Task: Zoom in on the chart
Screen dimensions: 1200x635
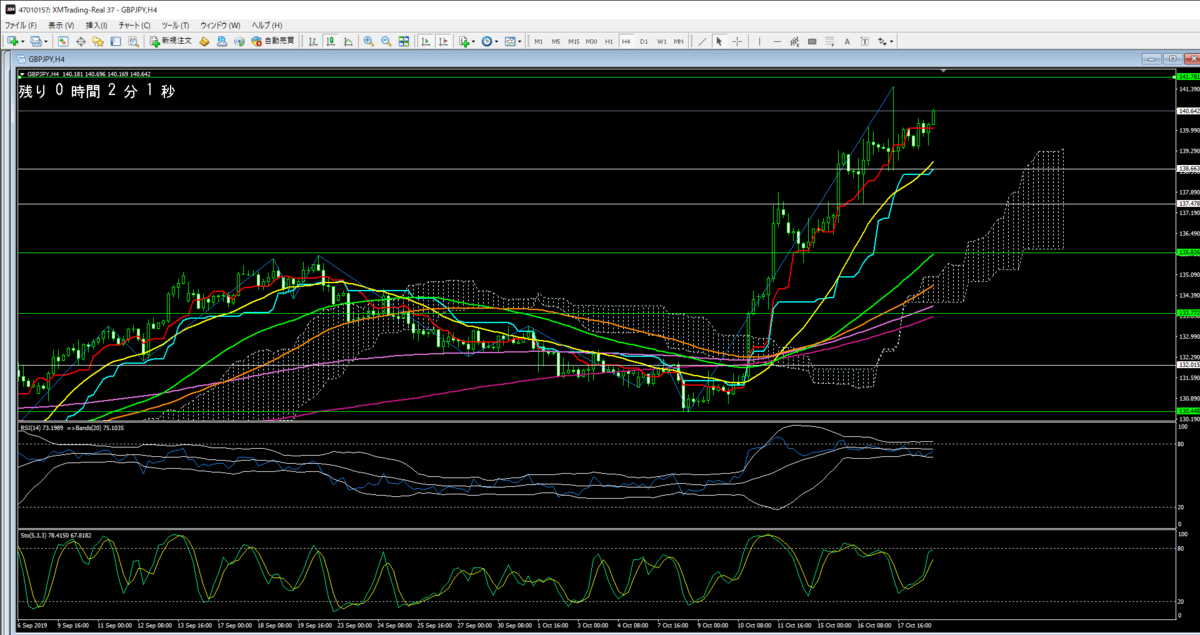Action: pyautogui.click(x=368, y=41)
